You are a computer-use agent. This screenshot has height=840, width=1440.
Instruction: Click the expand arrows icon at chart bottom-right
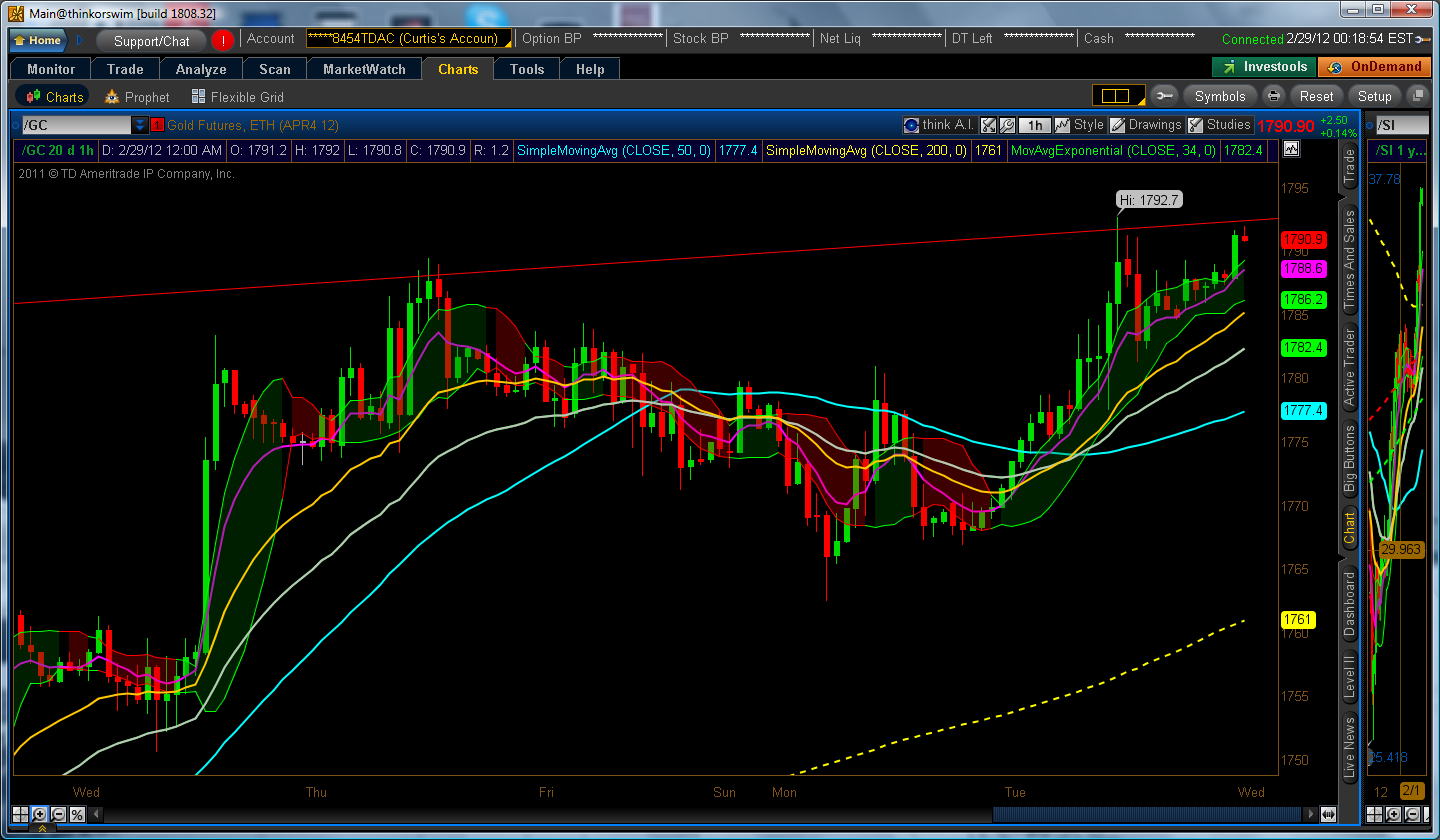coord(1329,815)
